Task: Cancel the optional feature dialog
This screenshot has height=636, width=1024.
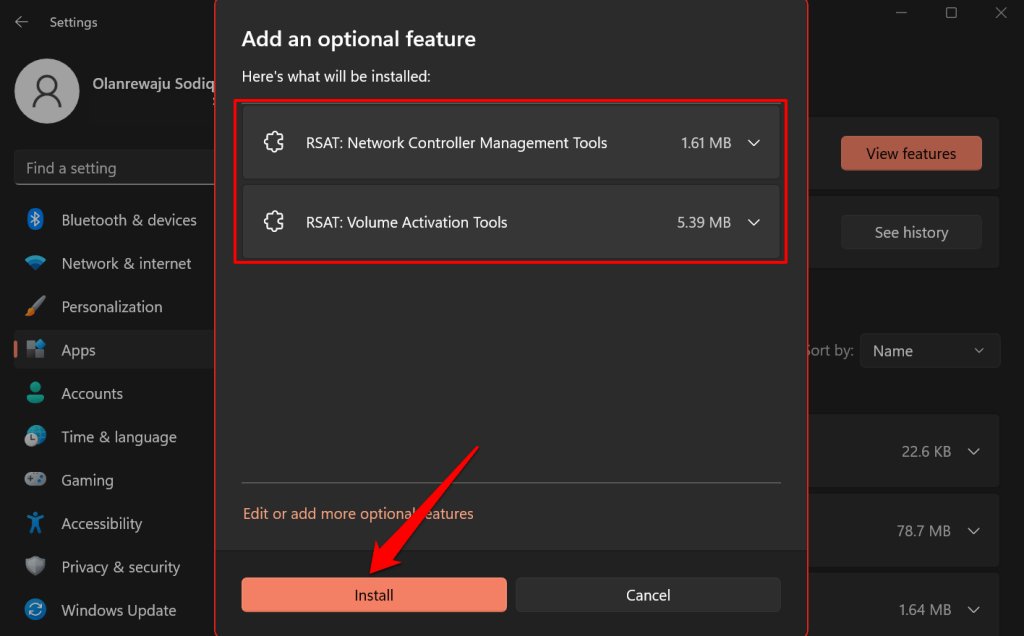Action: click(x=647, y=595)
